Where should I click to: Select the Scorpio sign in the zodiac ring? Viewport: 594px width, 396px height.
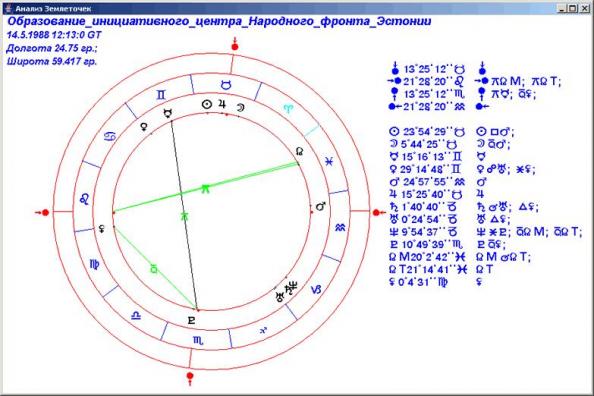tap(198, 341)
